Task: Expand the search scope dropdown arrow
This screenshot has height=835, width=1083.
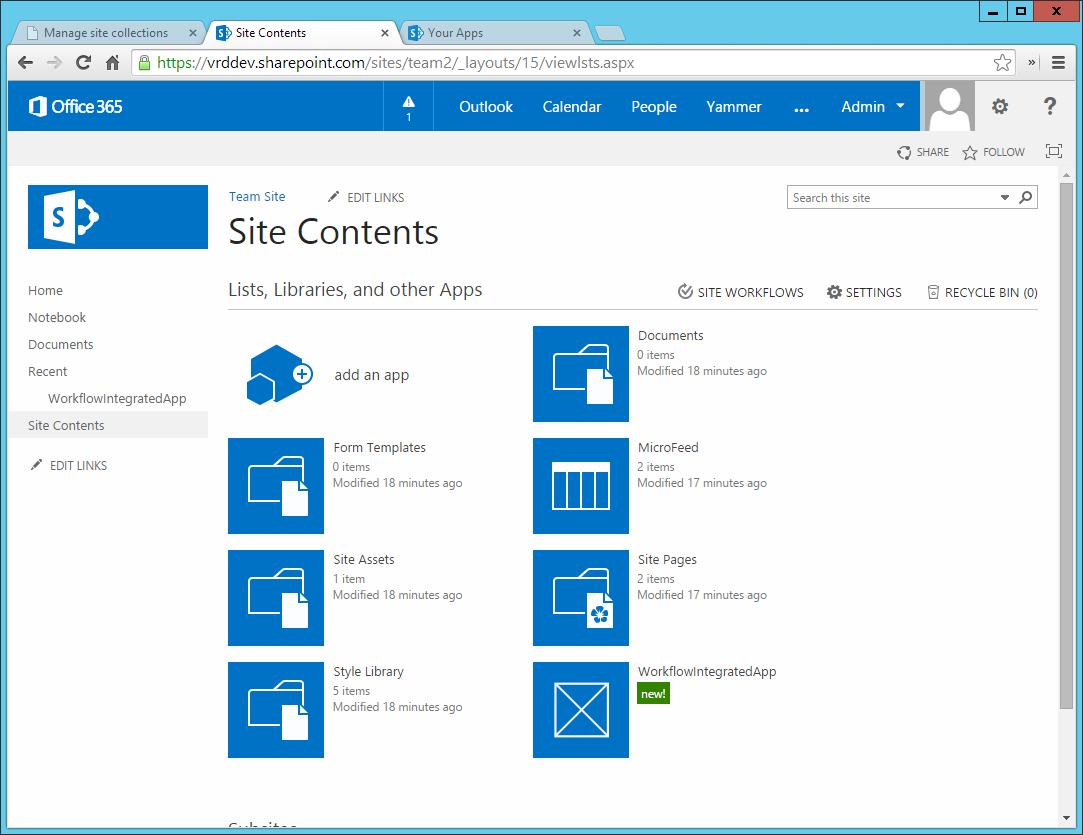Action: [x=1005, y=198]
